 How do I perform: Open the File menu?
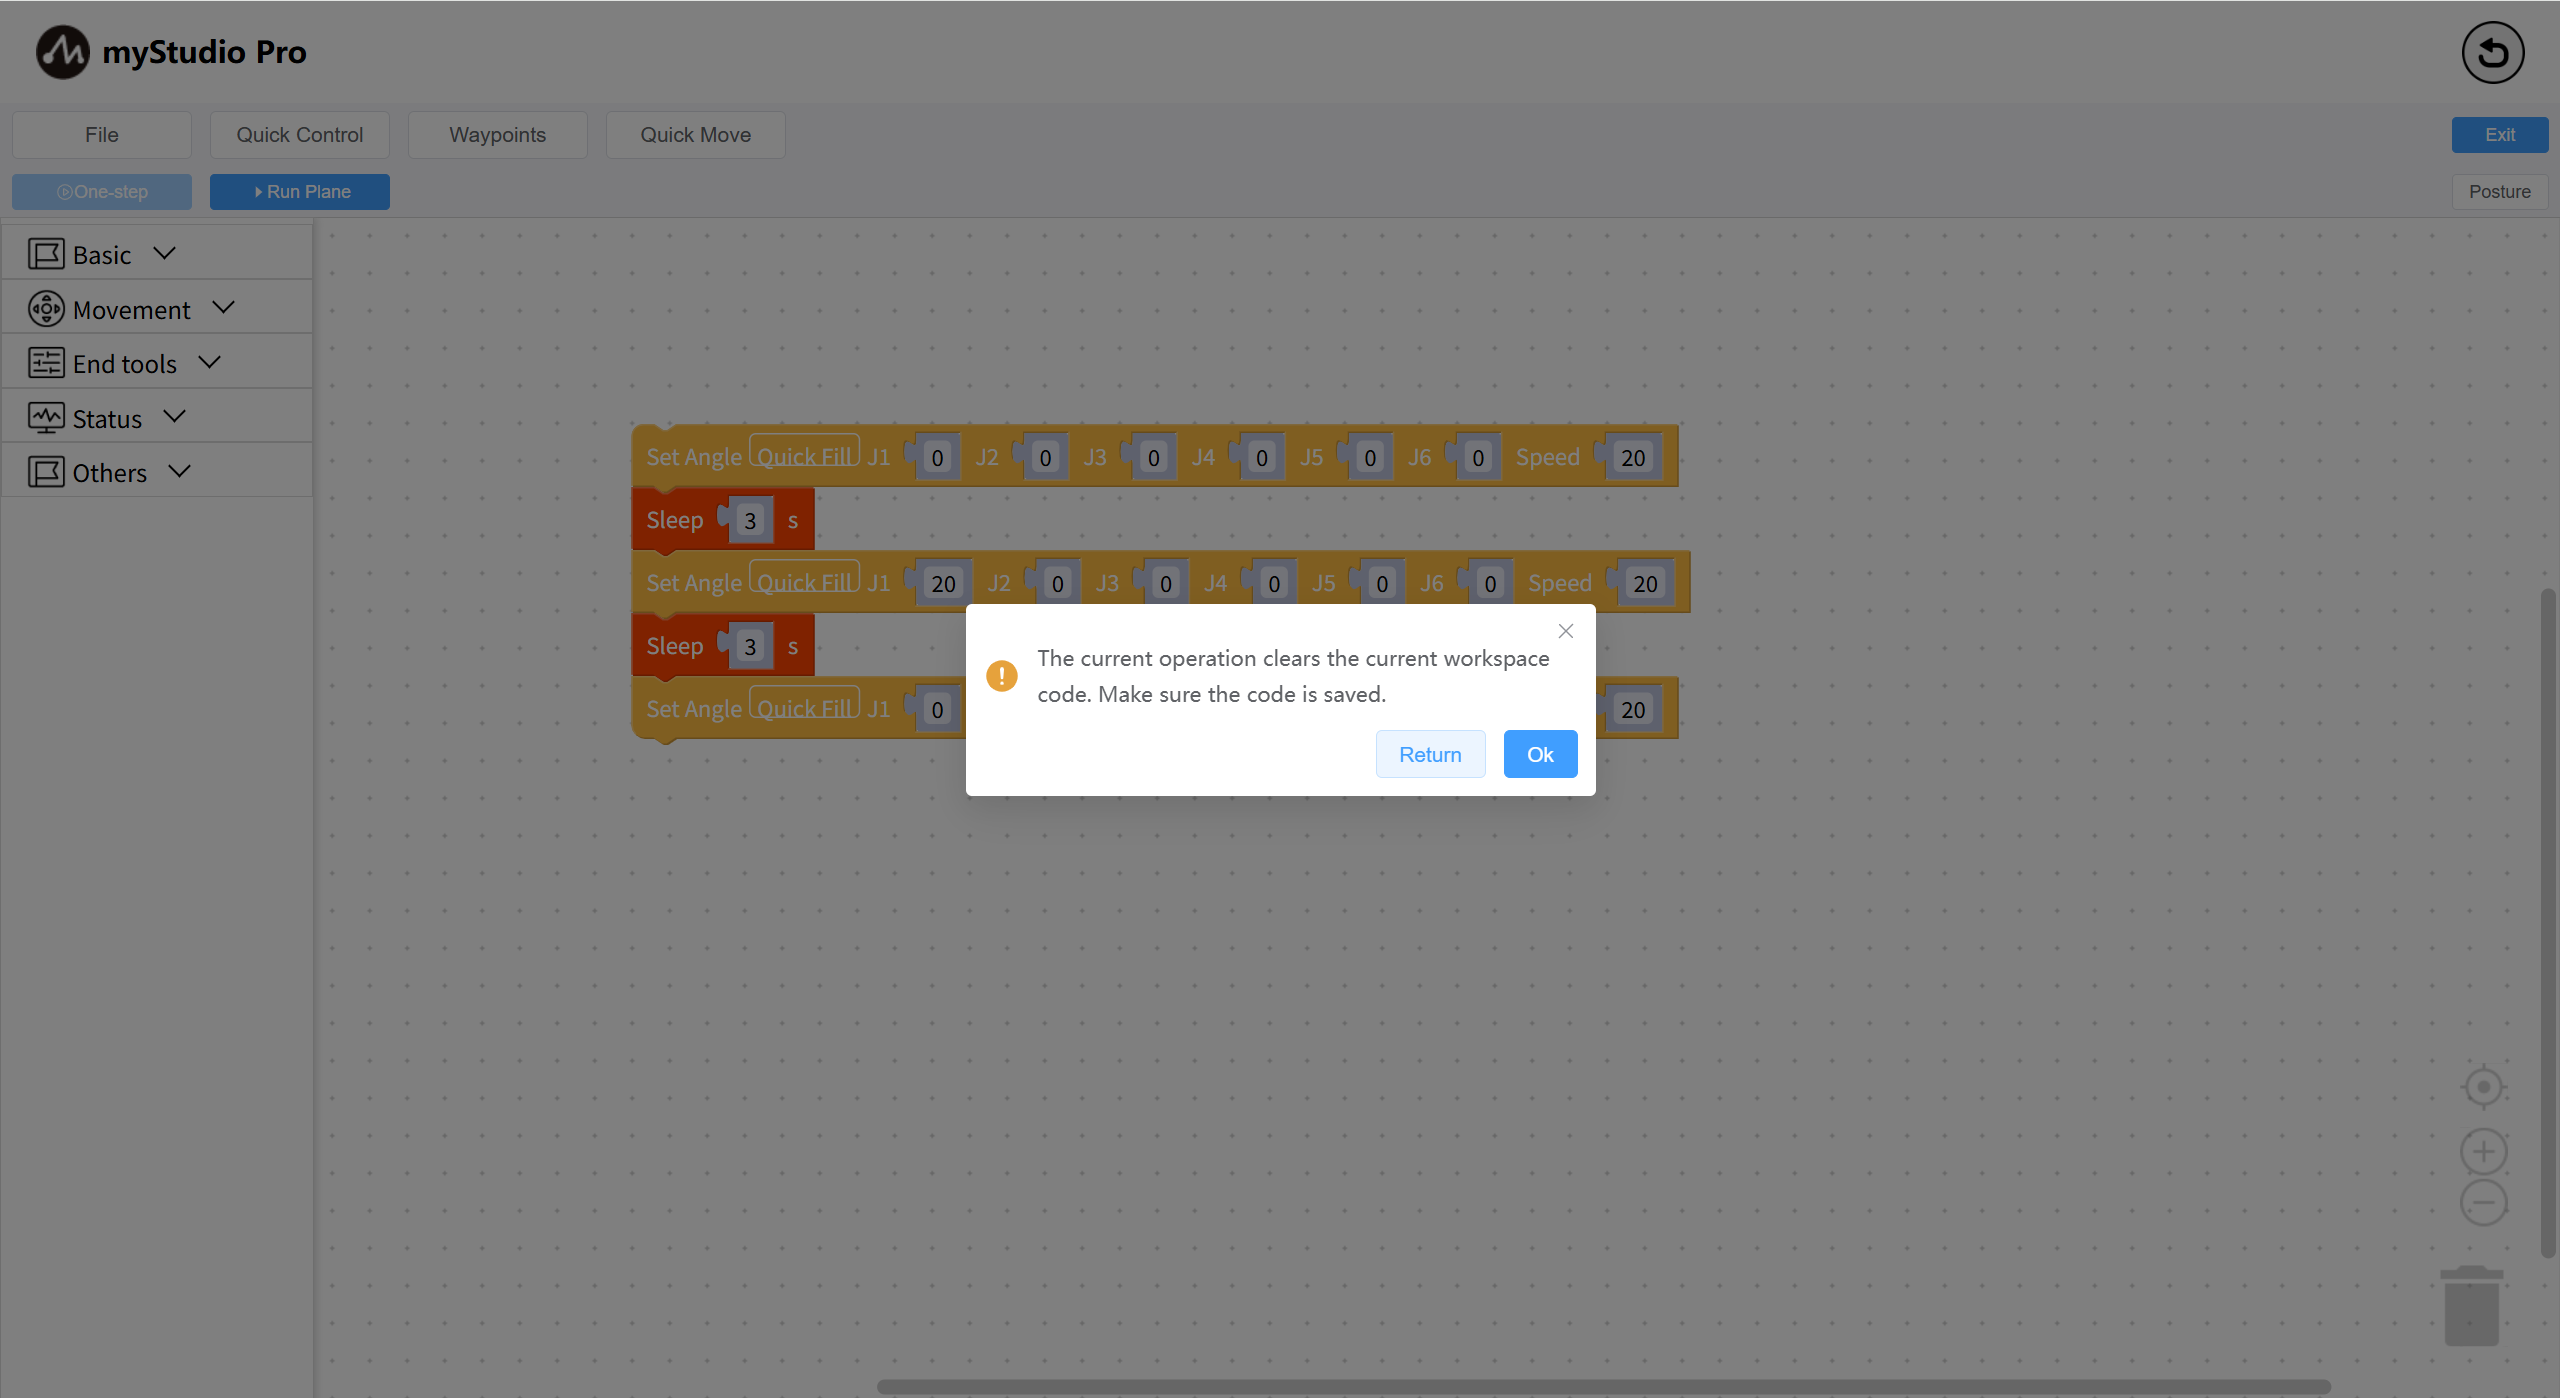[x=102, y=135]
